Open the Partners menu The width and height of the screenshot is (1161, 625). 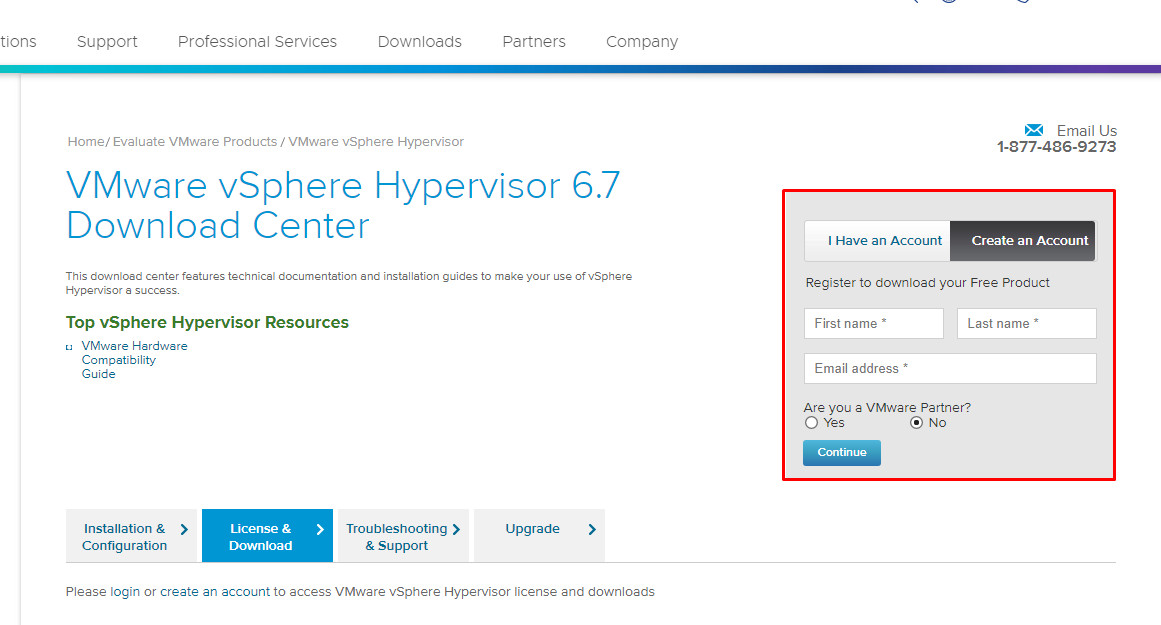(534, 41)
